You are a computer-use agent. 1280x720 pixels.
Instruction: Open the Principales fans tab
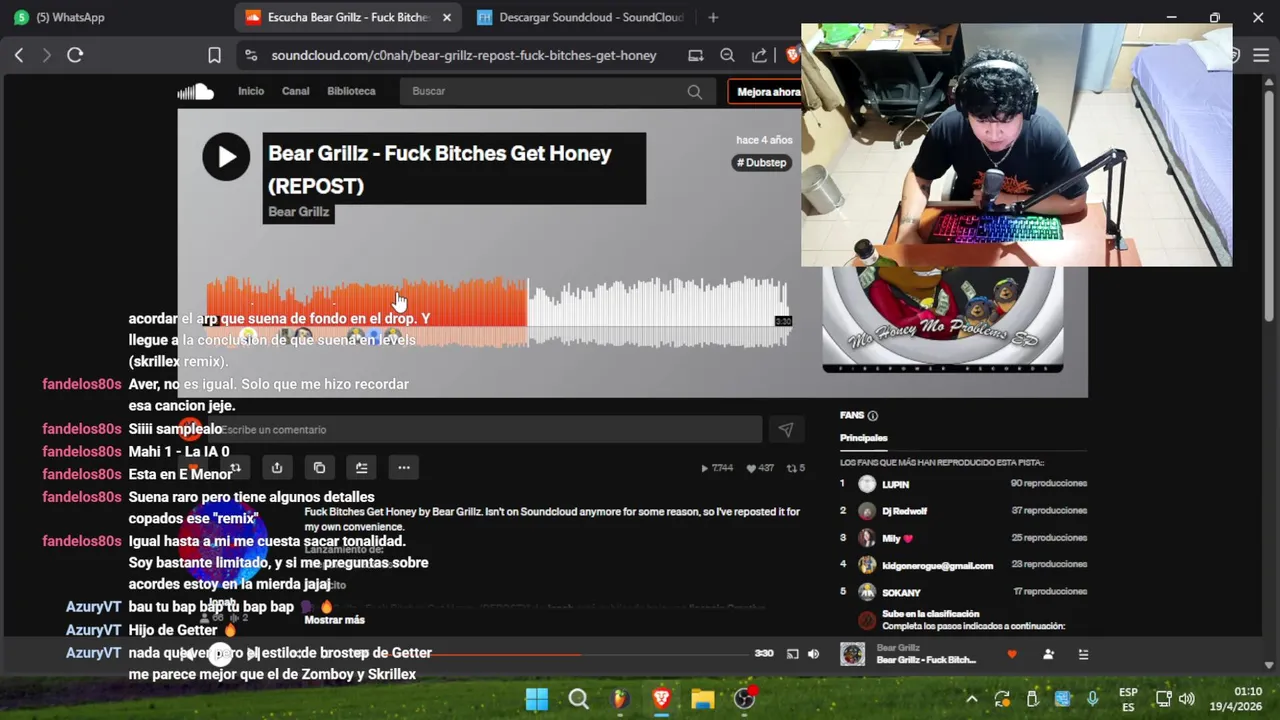click(x=863, y=438)
